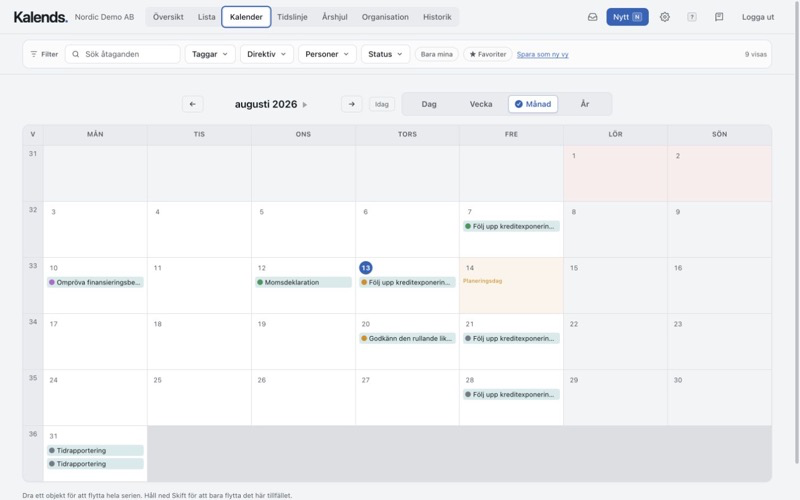Screen dimensions: 800x500
Task: Open the second Tidrapportering event on August 31
Action: pos(95,464)
